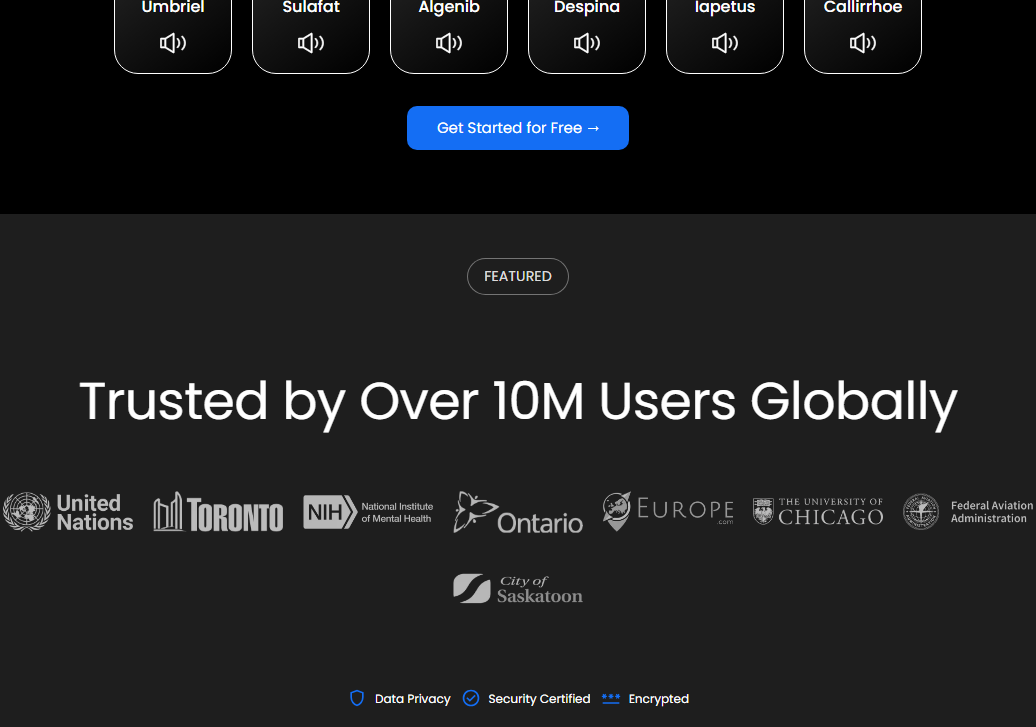The image size is (1036, 727).
Task: Click the Data Privacy label
Action: click(413, 699)
